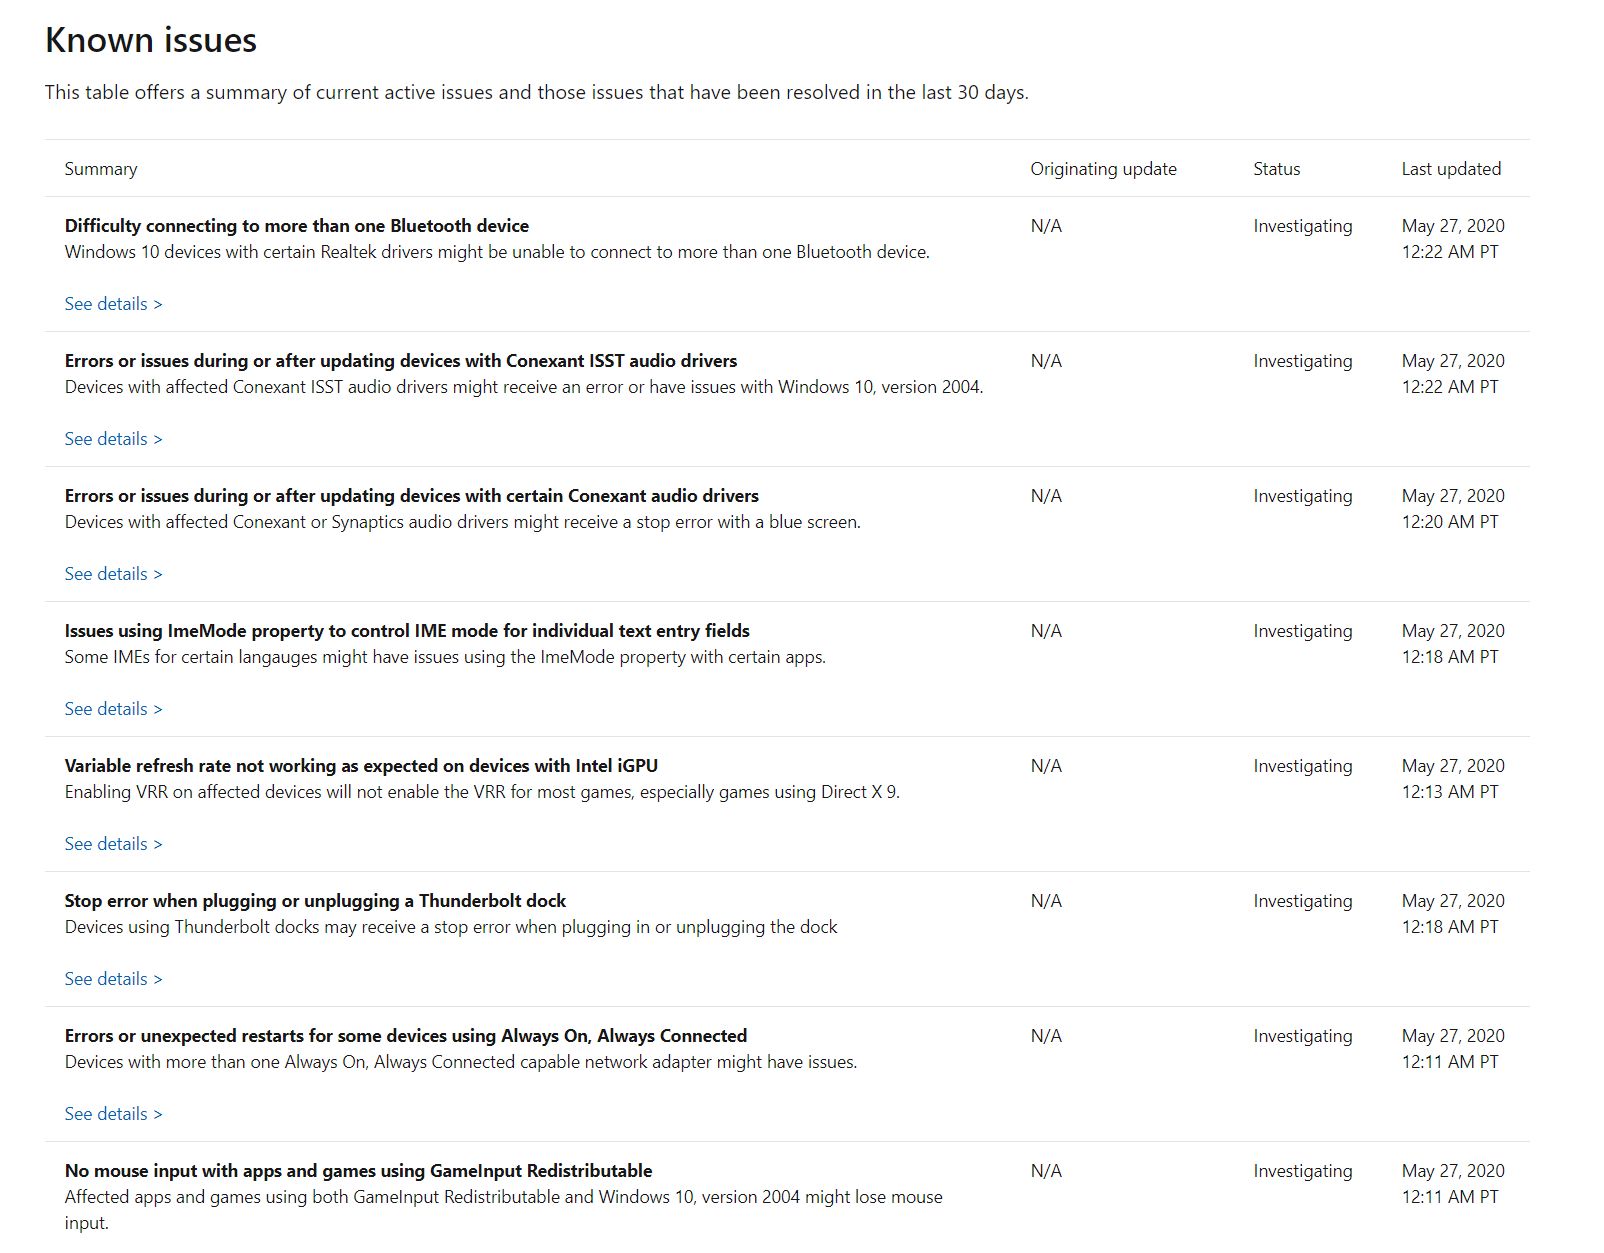Image resolution: width=1604 pixels, height=1253 pixels.
Task: Click the Thunderbolt dock stop error title
Action: (315, 901)
